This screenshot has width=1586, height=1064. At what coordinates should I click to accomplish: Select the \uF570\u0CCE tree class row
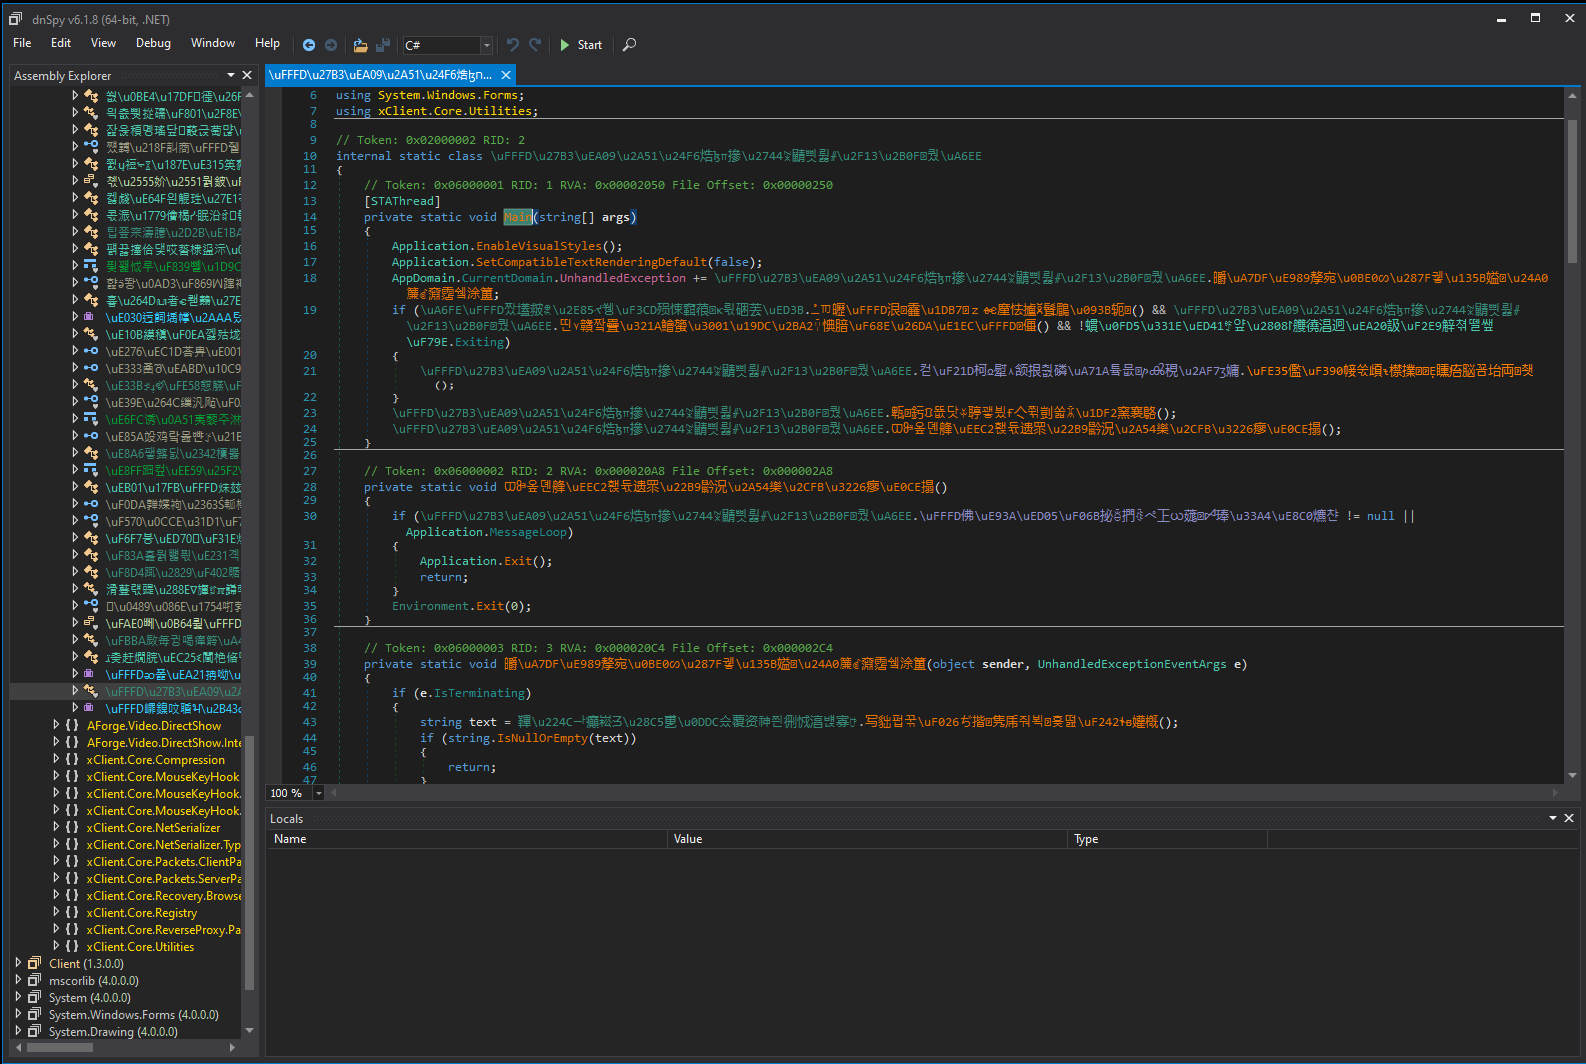pos(174,521)
